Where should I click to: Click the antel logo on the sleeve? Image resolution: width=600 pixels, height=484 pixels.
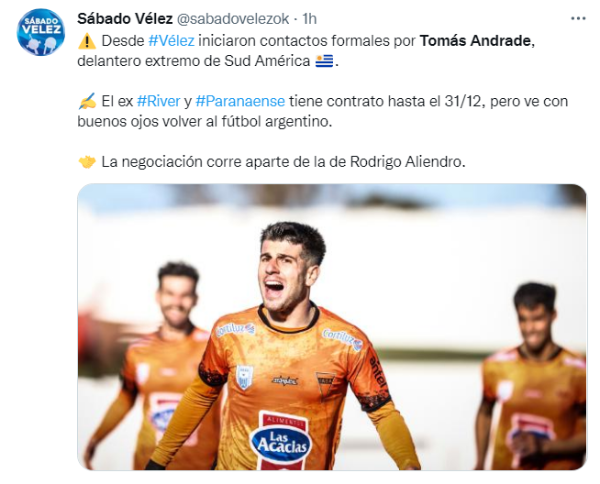378,375
